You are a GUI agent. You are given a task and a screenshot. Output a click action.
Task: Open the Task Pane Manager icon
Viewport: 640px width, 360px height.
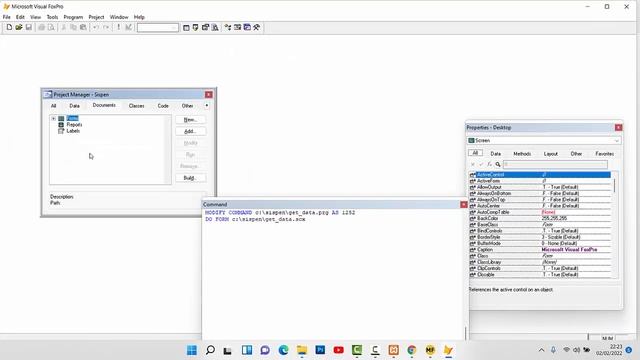coord(247,27)
